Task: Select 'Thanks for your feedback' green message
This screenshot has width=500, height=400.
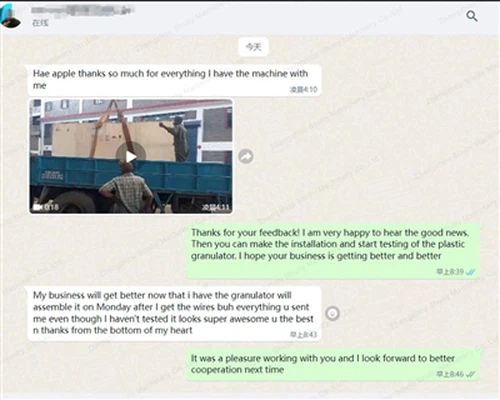Action: click(333, 251)
